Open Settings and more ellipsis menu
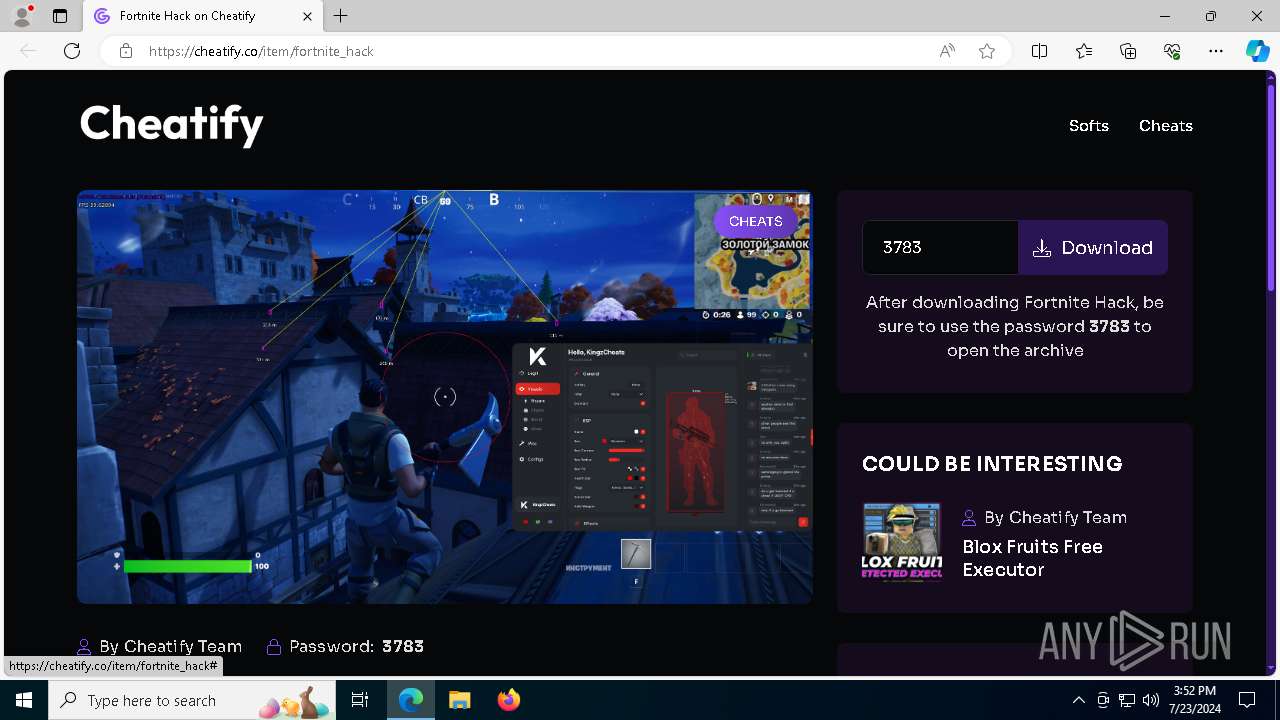Image resolution: width=1280 pixels, height=720 pixels. coord(1216,51)
